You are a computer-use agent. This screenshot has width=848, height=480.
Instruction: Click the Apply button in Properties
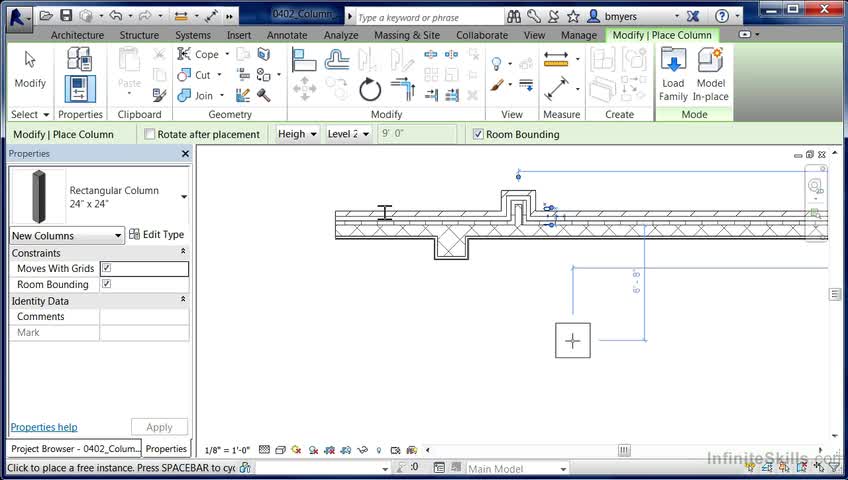(159, 427)
